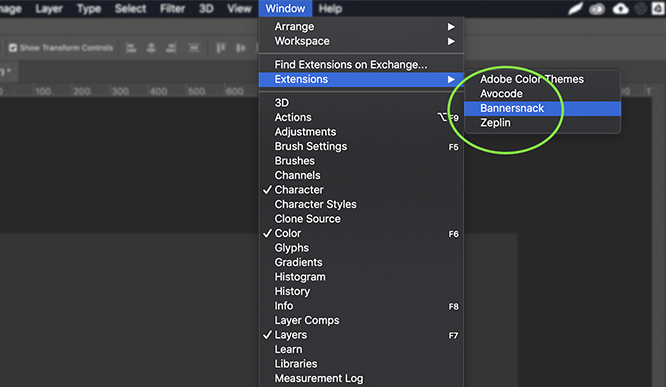Open the Select menu
The width and height of the screenshot is (666, 387).
tap(130, 8)
